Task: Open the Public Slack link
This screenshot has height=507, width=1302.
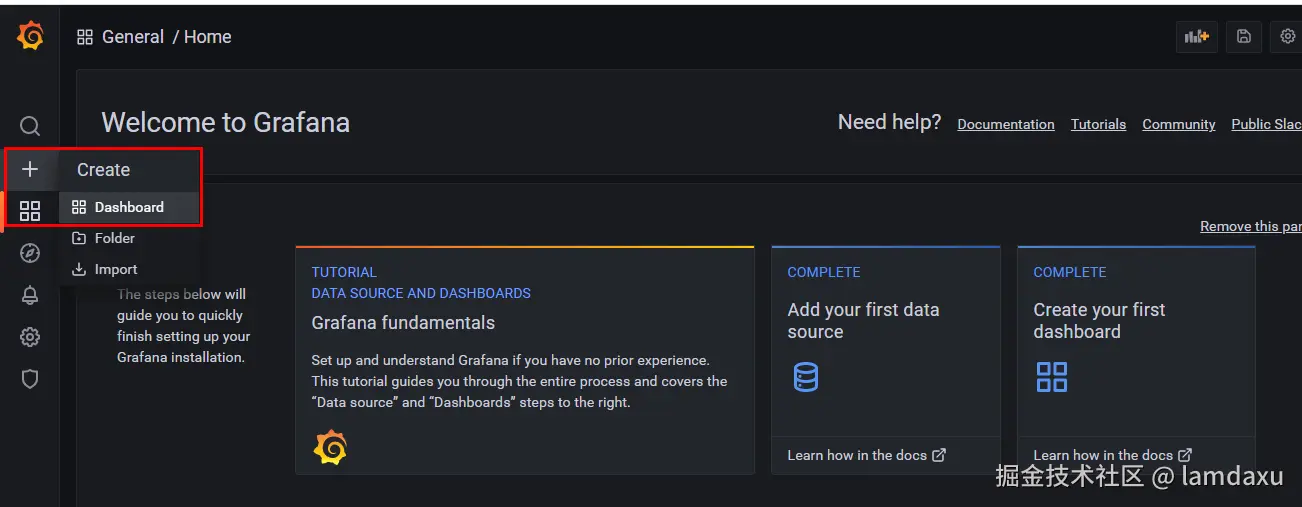Action: point(1266,124)
